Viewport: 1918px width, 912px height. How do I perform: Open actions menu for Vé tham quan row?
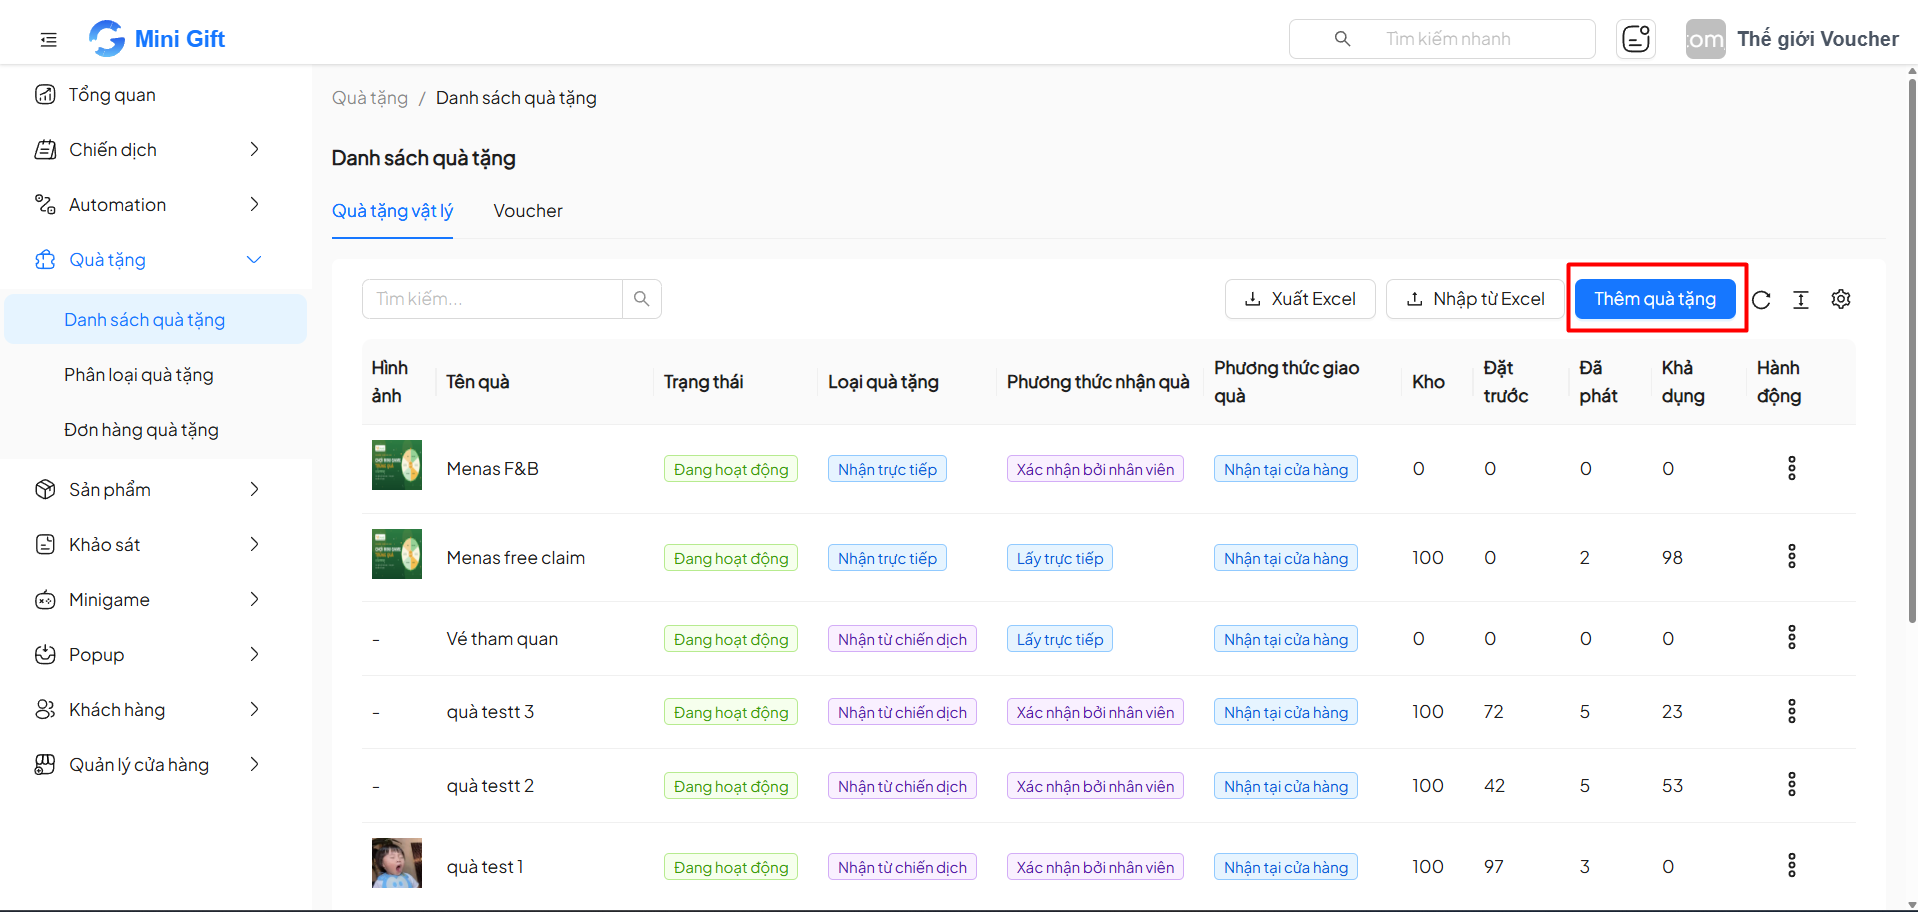point(1792,637)
